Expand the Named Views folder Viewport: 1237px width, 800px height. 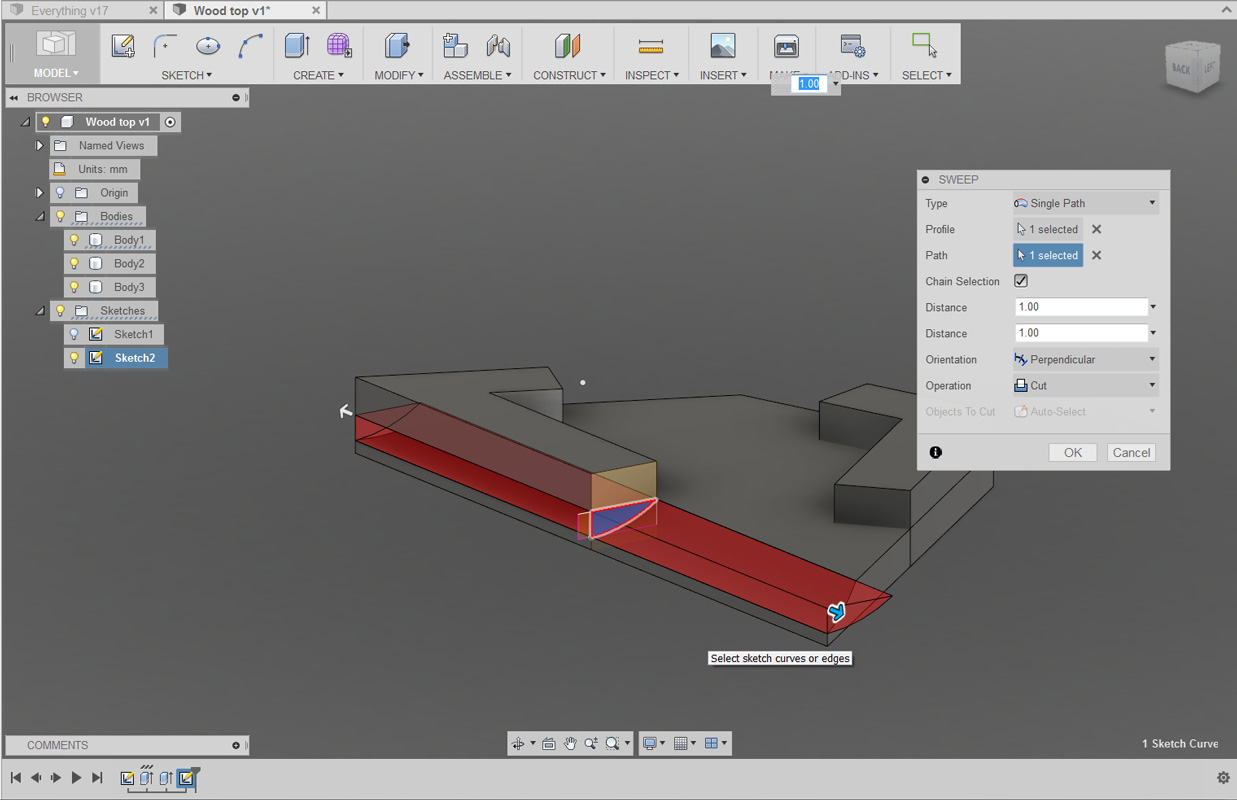point(40,145)
